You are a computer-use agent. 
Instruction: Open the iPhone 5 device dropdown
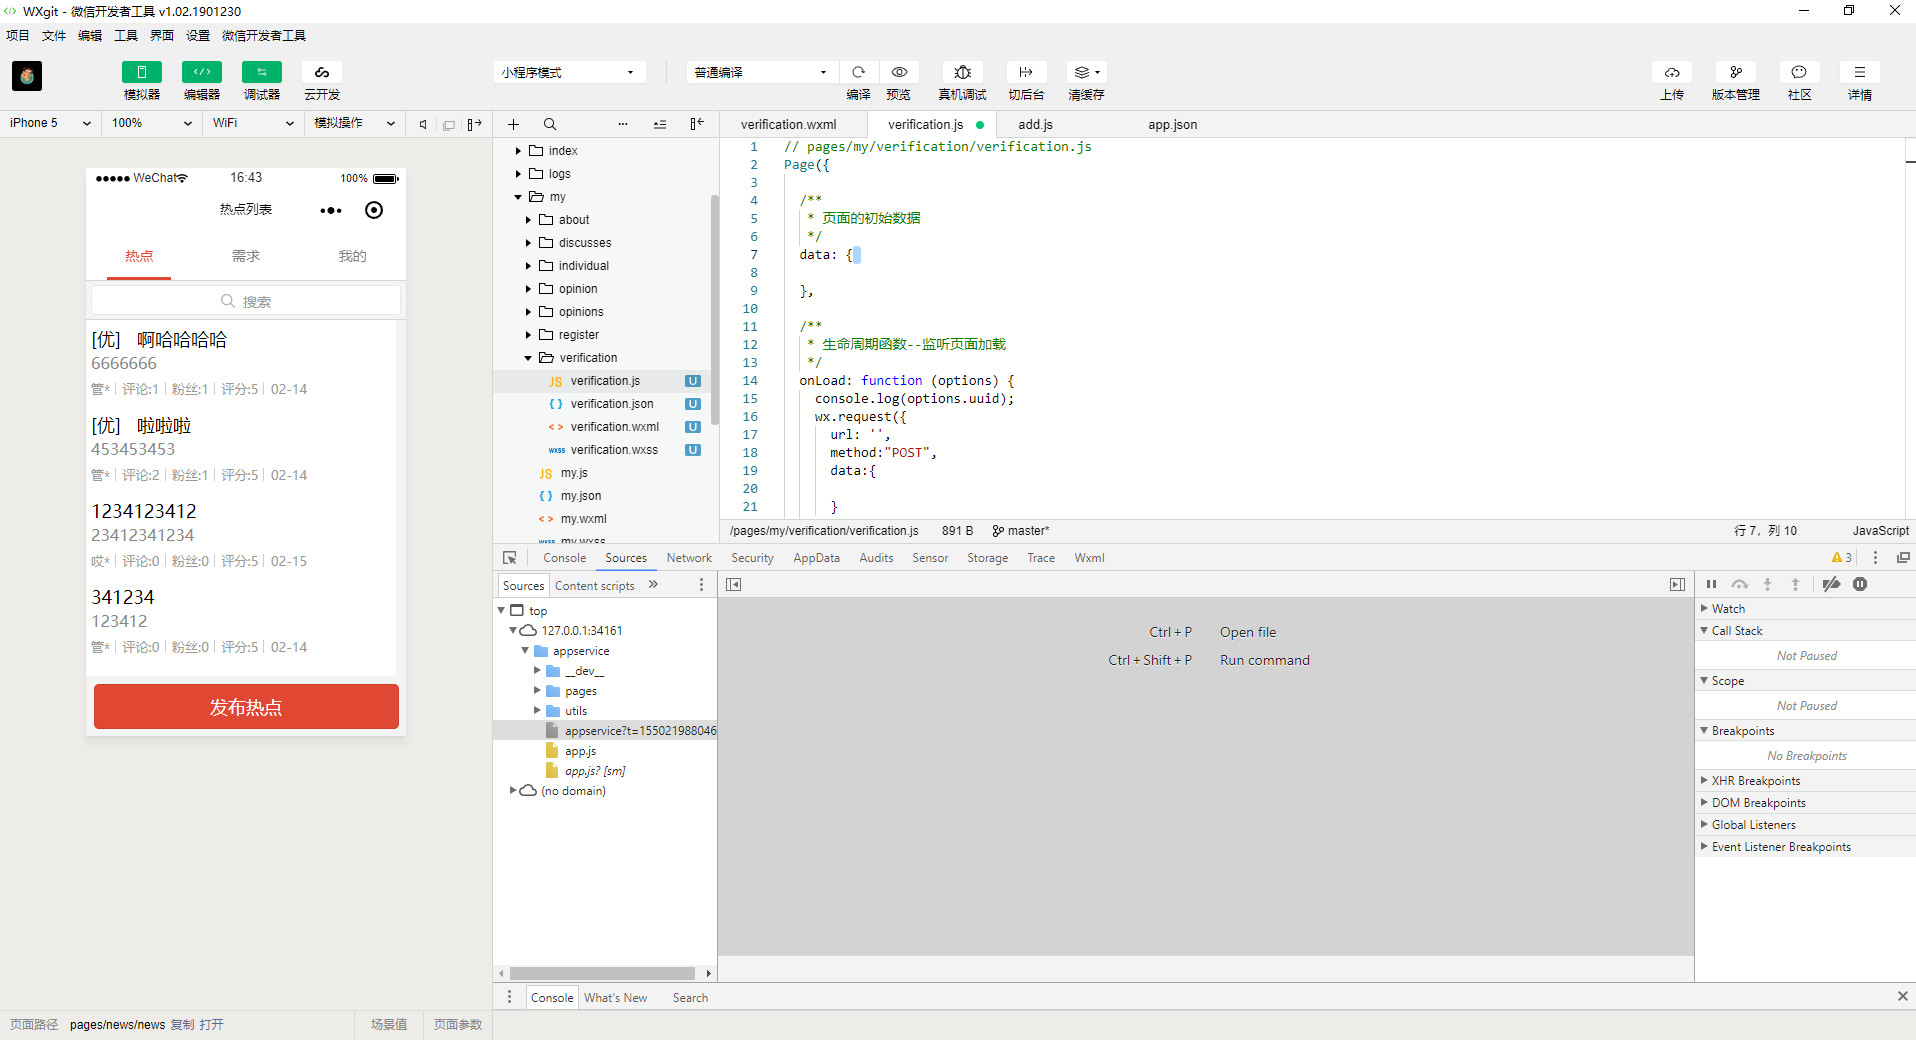pyautogui.click(x=50, y=123)
